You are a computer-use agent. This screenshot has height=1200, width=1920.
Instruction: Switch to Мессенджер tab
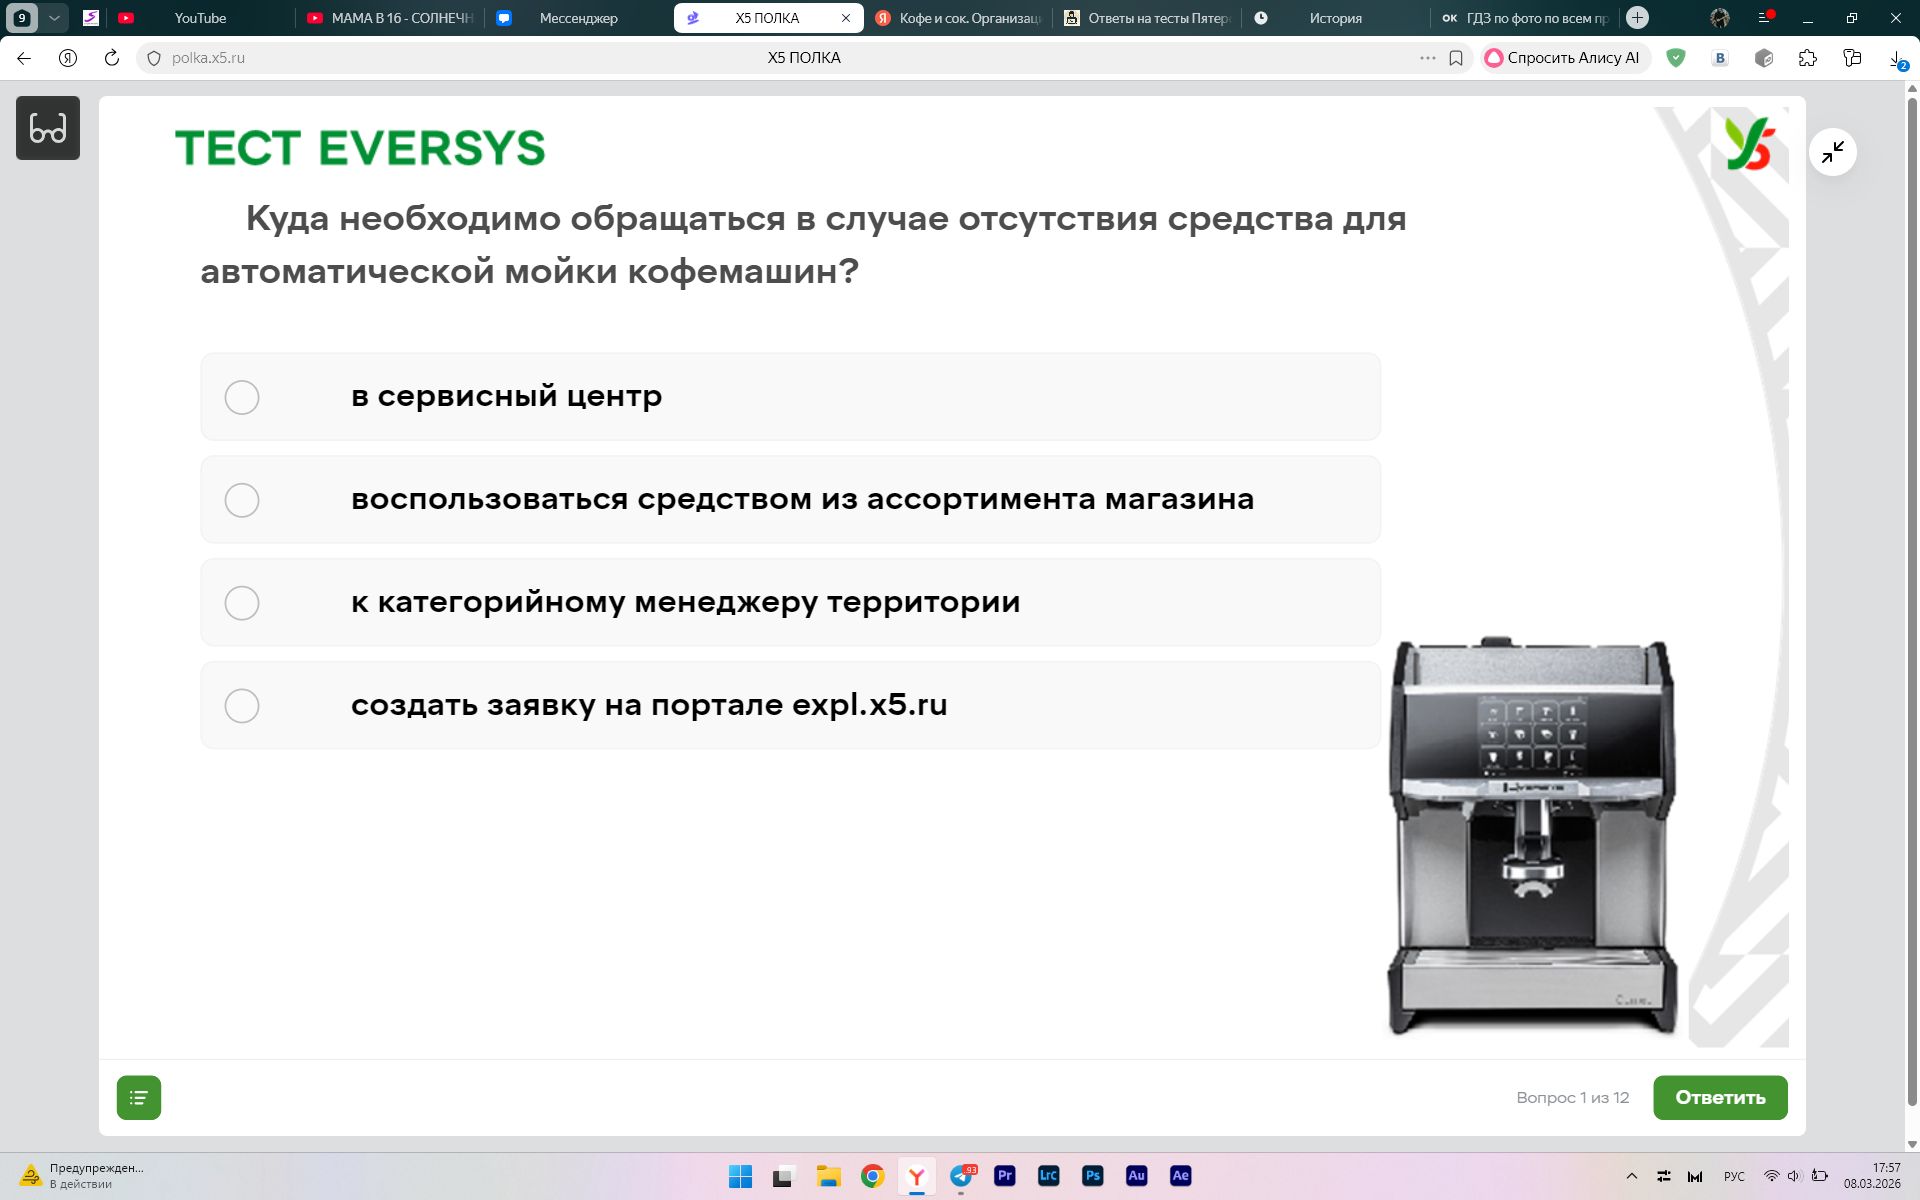click(578, 18)
